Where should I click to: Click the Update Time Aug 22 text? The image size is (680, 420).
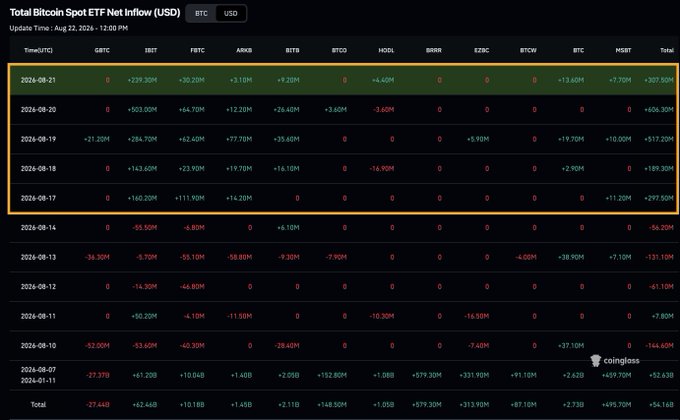(x=69, y=28)
